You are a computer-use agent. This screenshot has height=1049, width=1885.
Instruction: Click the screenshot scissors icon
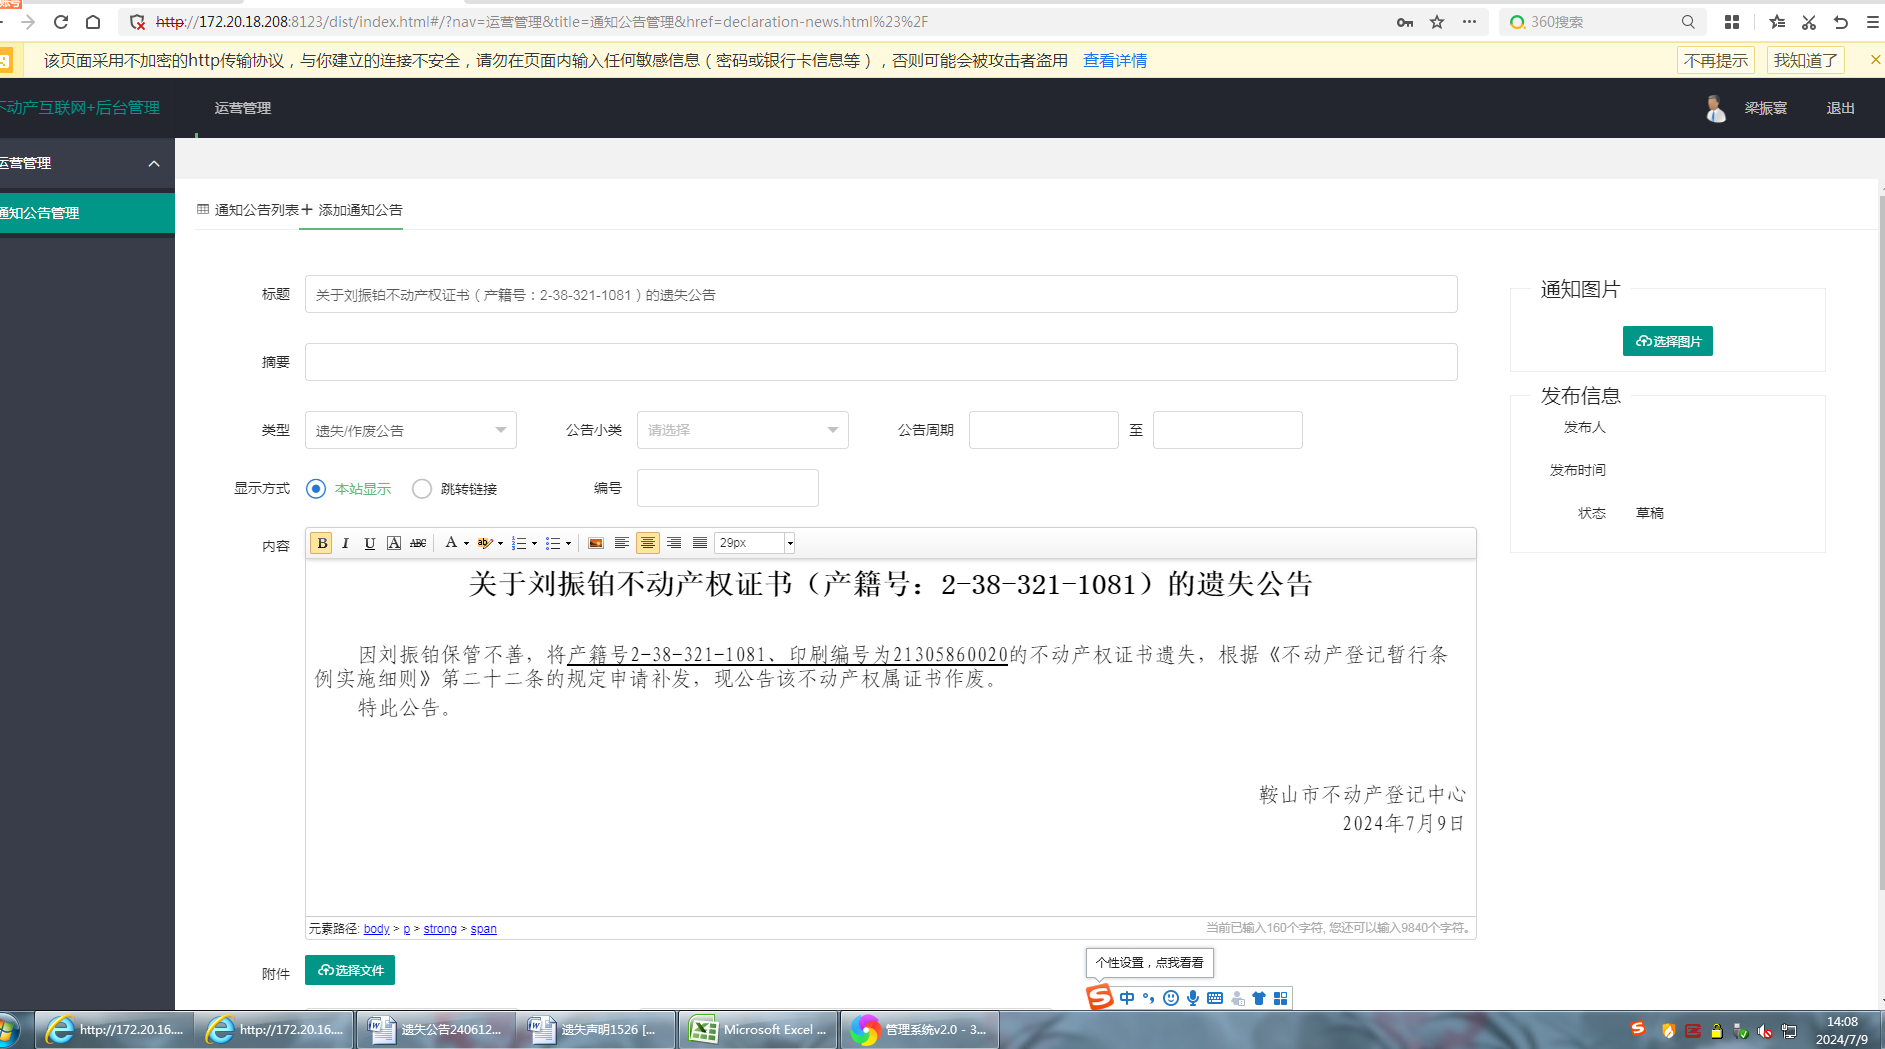[x=1809, y=22]
